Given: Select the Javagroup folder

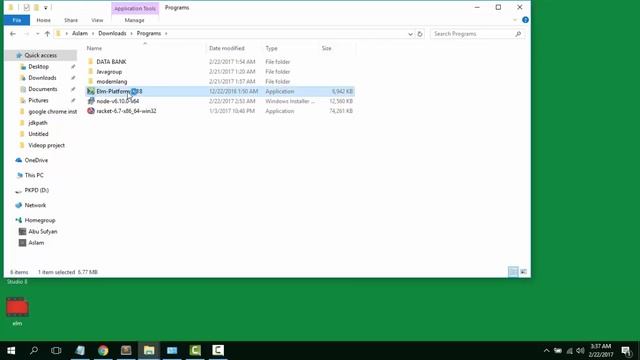Looking at the screenshot, I should (x=109, y=72).
